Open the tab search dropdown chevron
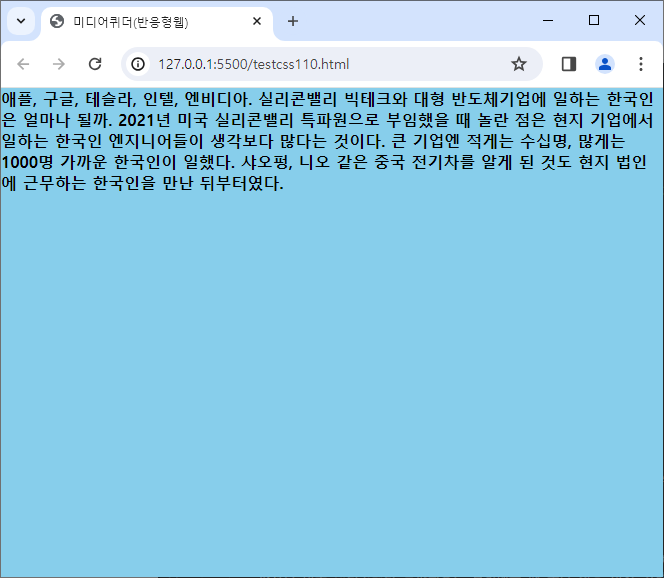 [x=21, y=21]
